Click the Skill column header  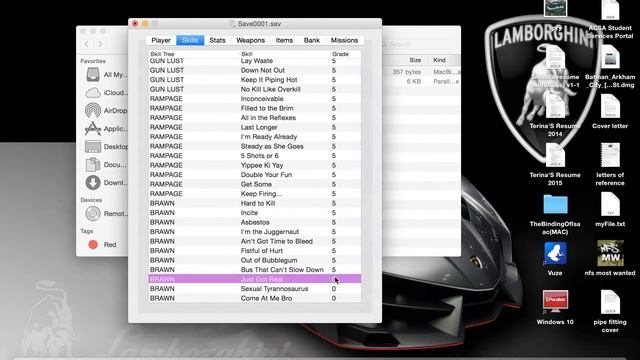click(247, 54)
